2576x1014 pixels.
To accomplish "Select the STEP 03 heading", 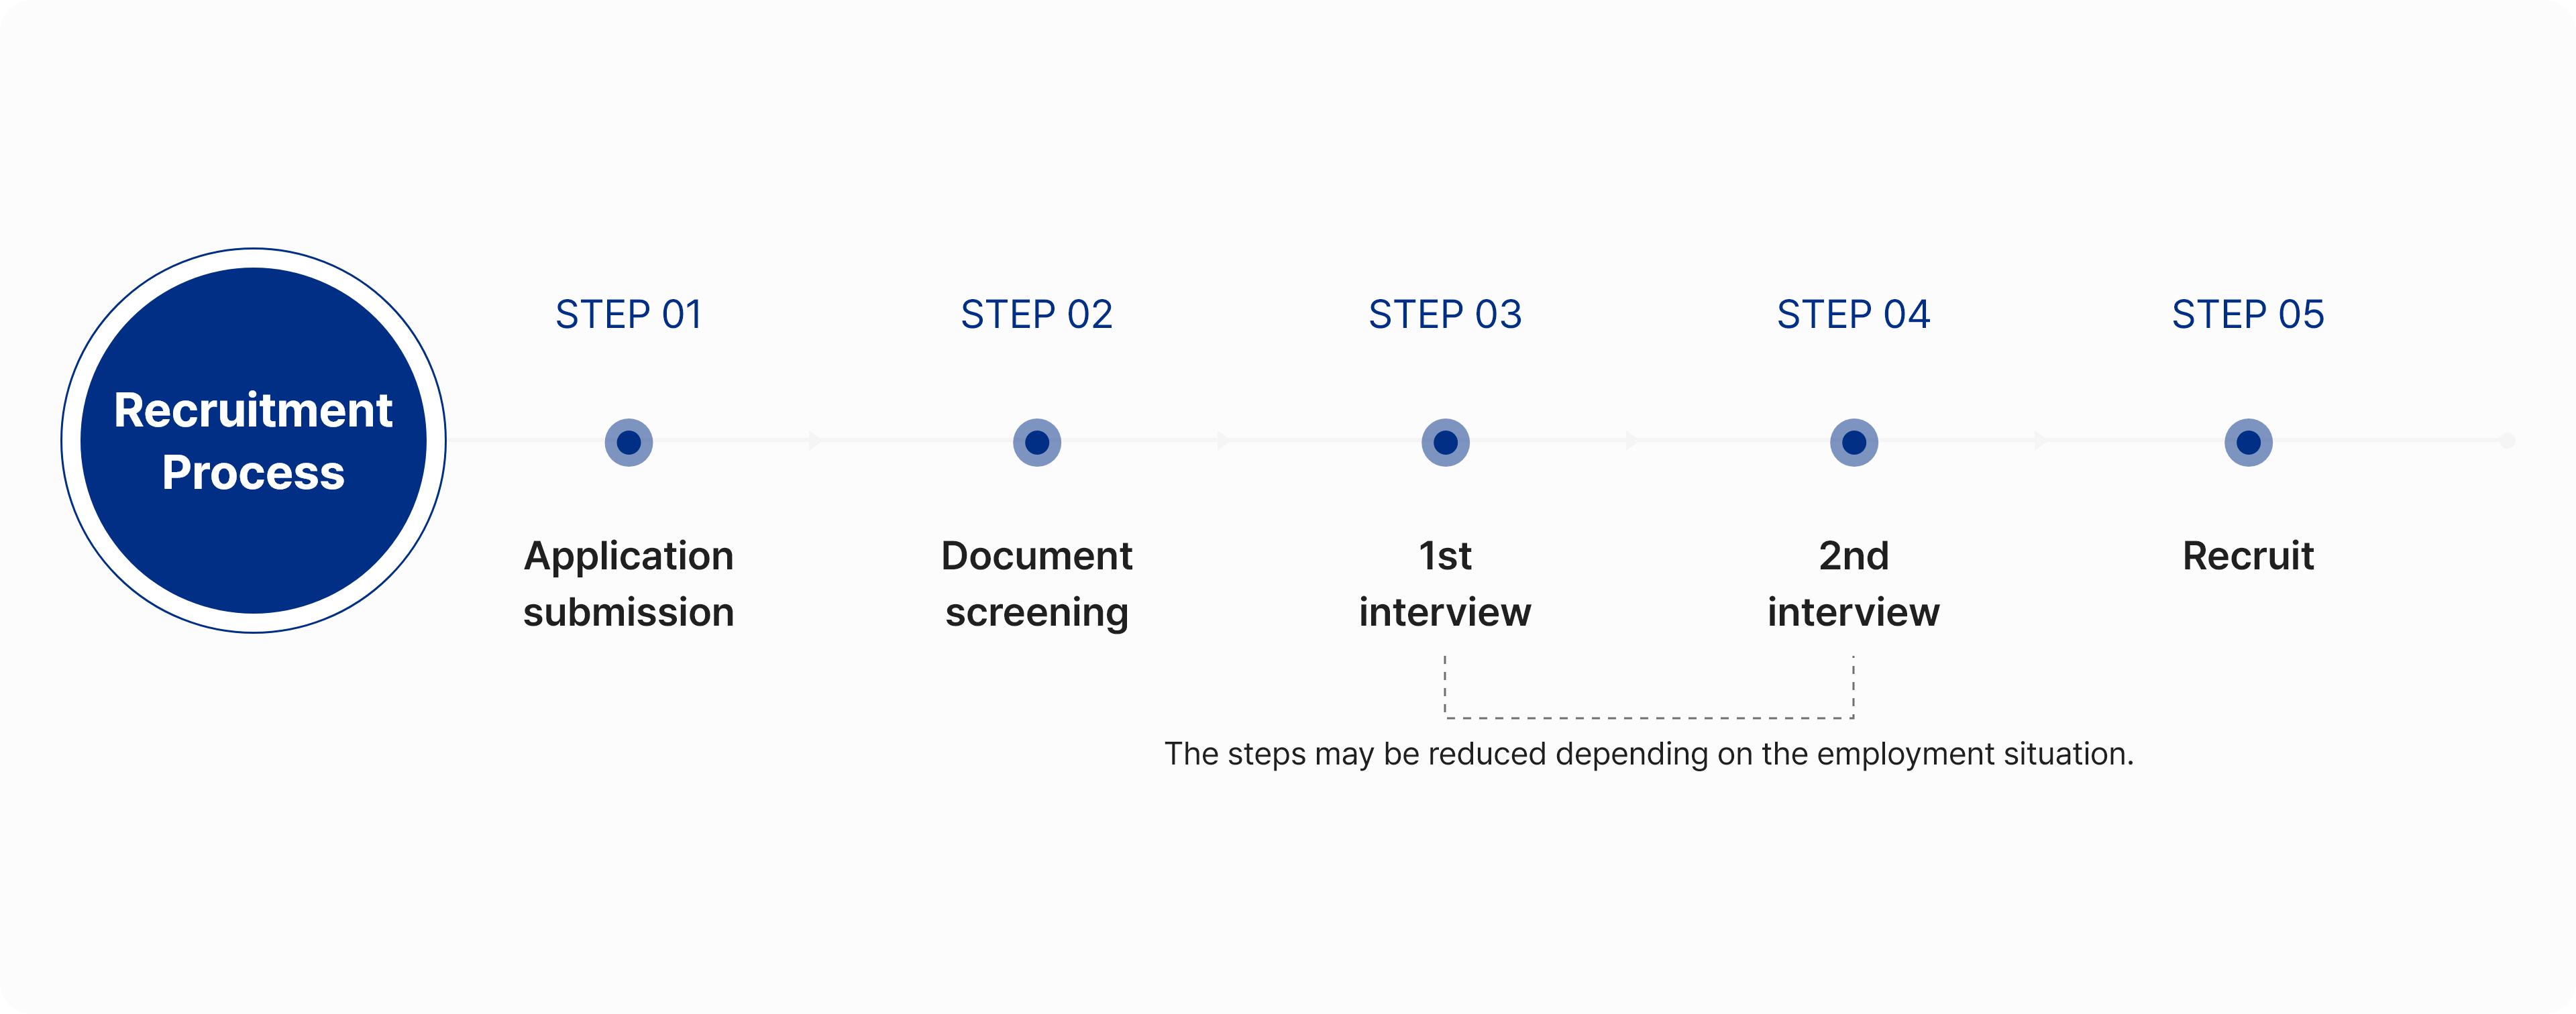I will tap(1445, 315).
